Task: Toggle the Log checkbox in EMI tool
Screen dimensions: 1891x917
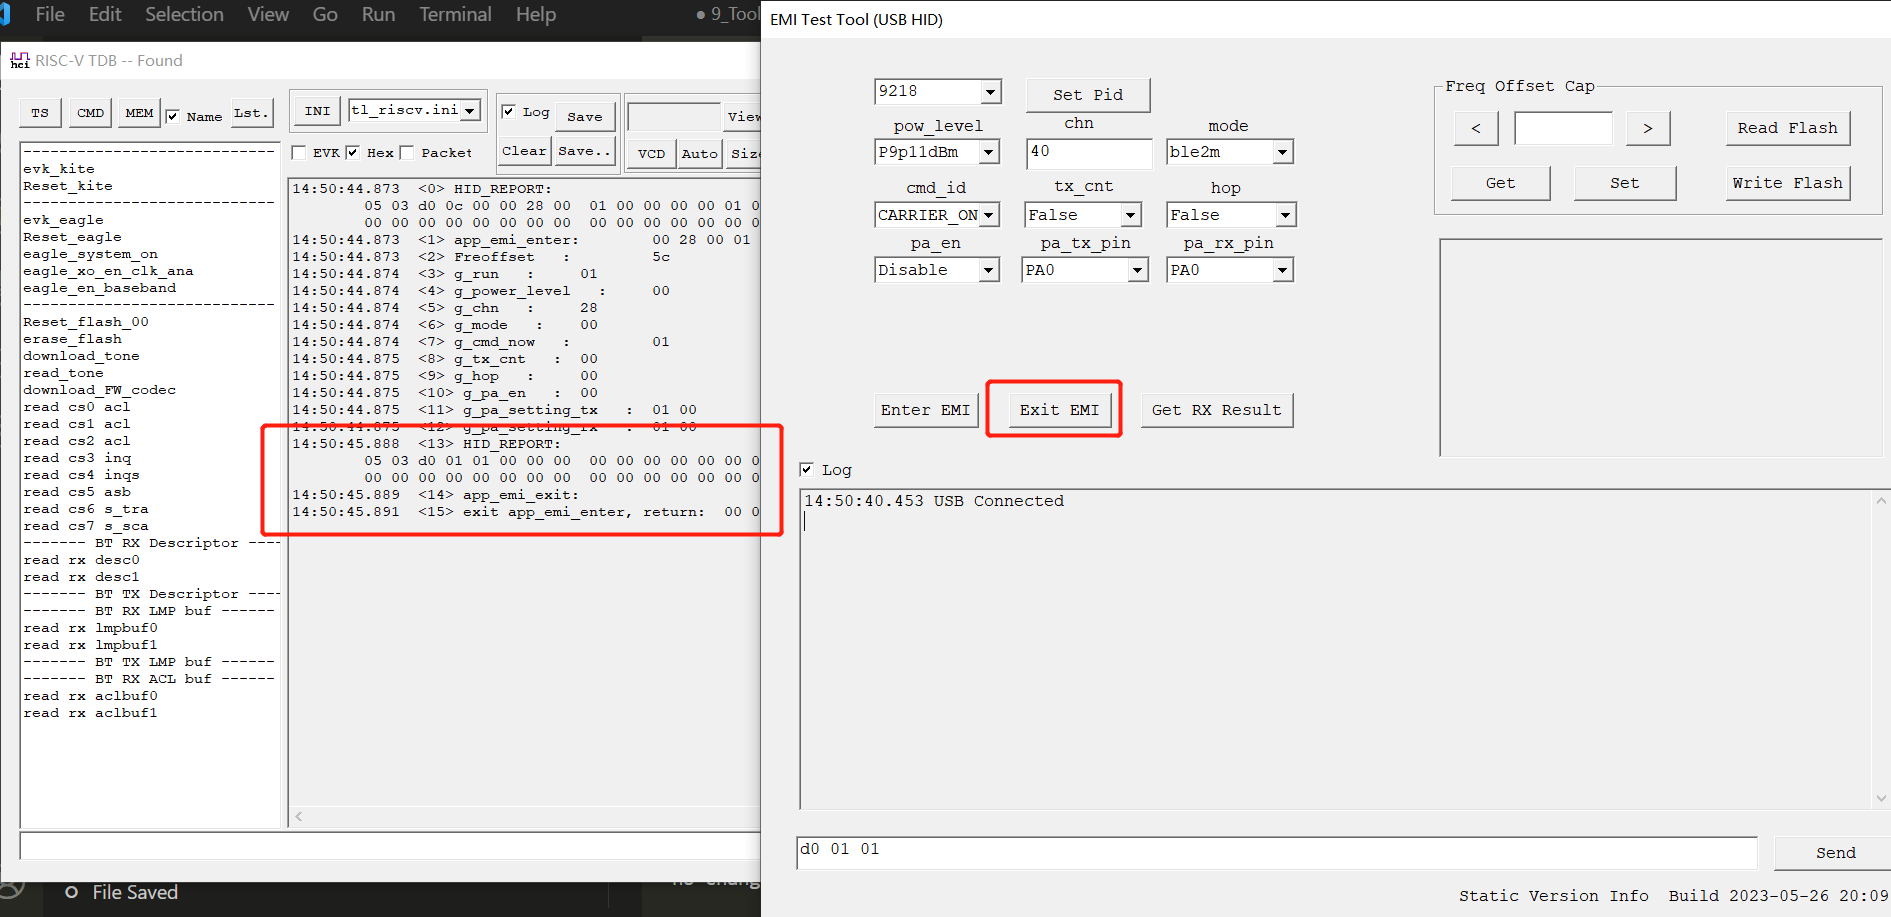Action: click(x=807, y=470)
